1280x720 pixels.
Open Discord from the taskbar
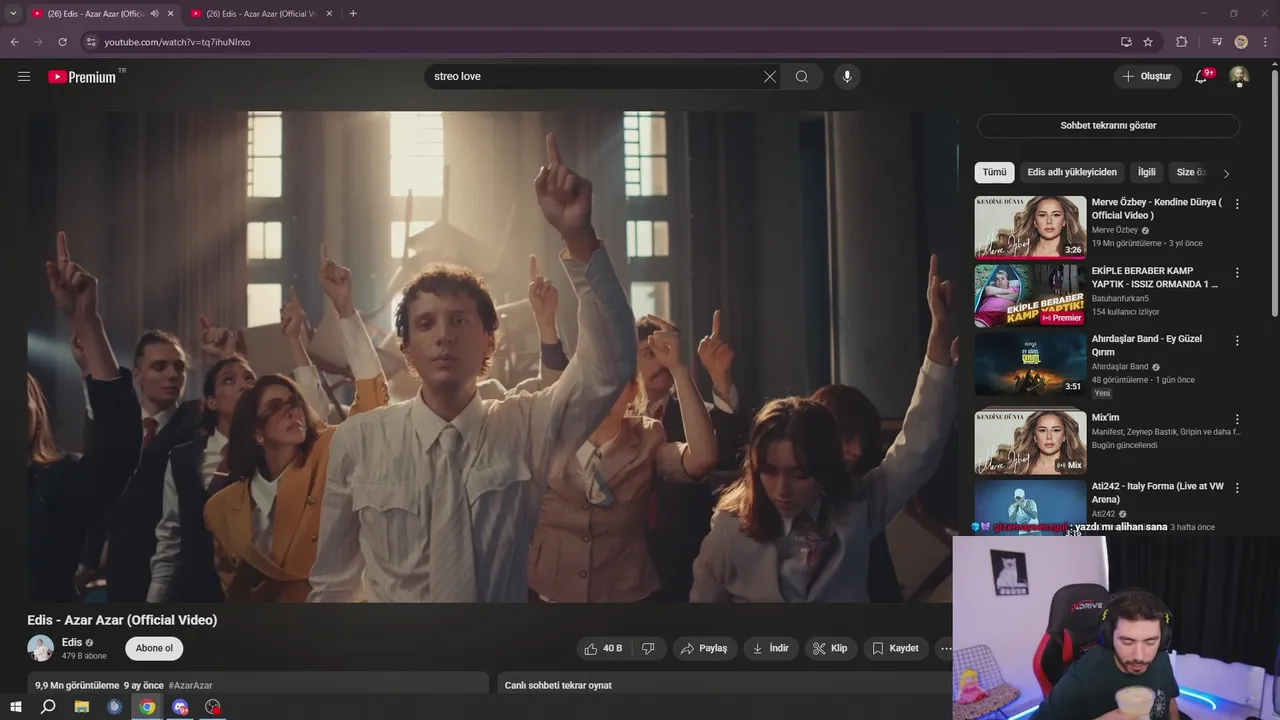180,707
